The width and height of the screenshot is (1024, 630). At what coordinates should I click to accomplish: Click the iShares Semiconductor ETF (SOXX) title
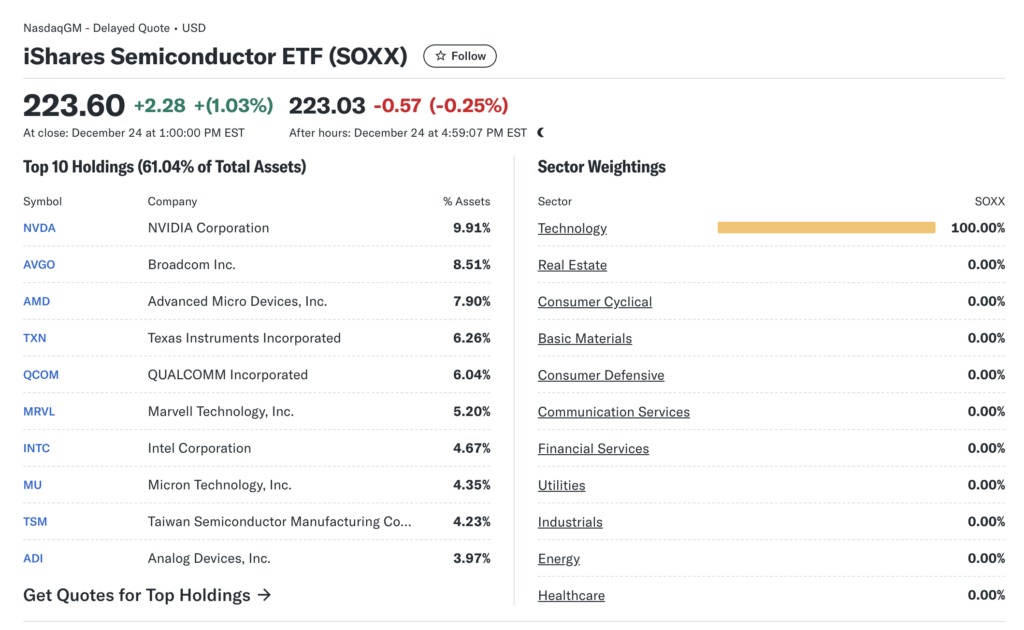(216, 56)
